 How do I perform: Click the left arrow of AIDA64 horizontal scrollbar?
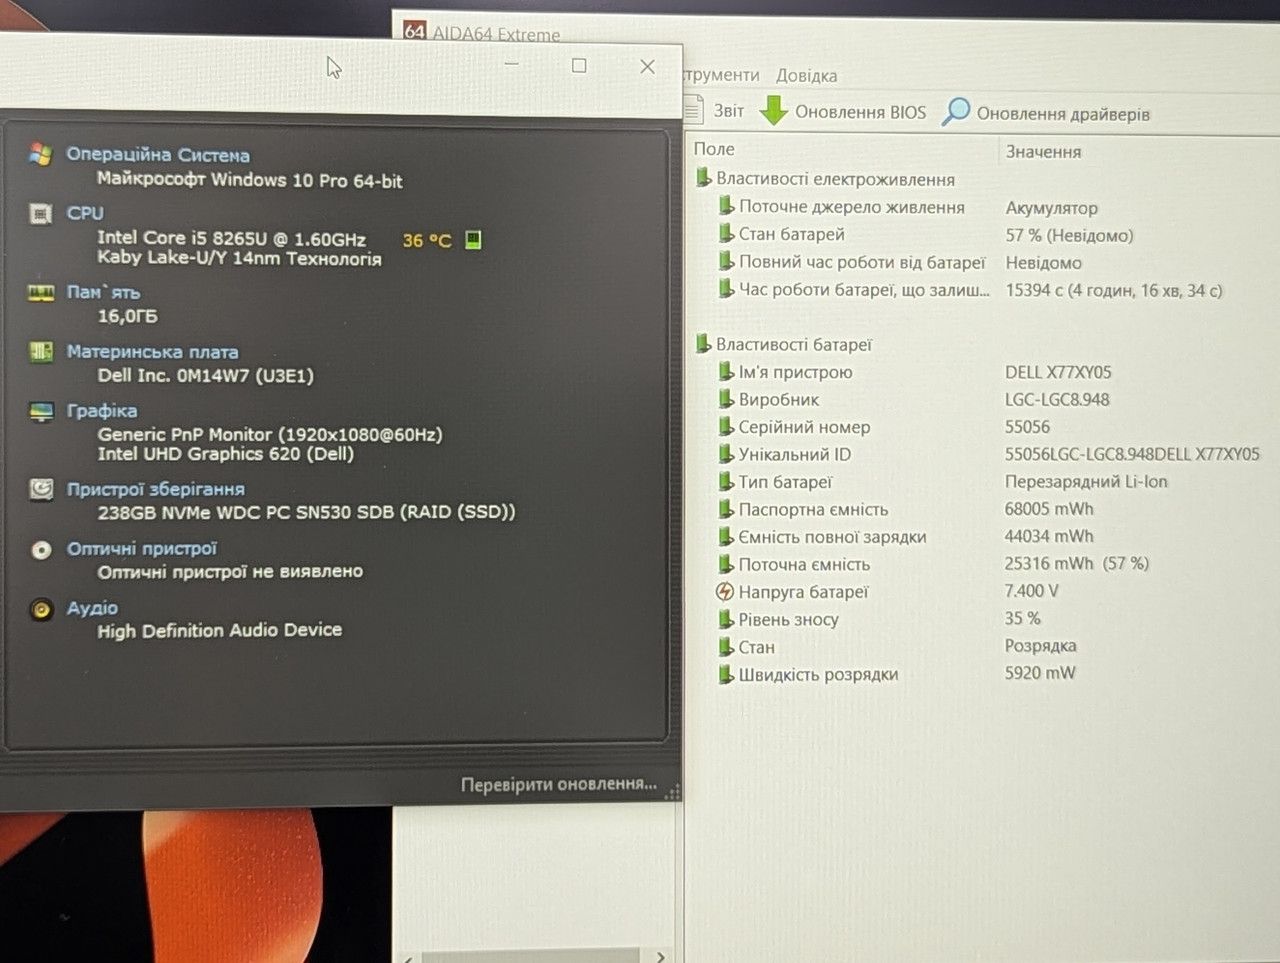pos(408,958)
